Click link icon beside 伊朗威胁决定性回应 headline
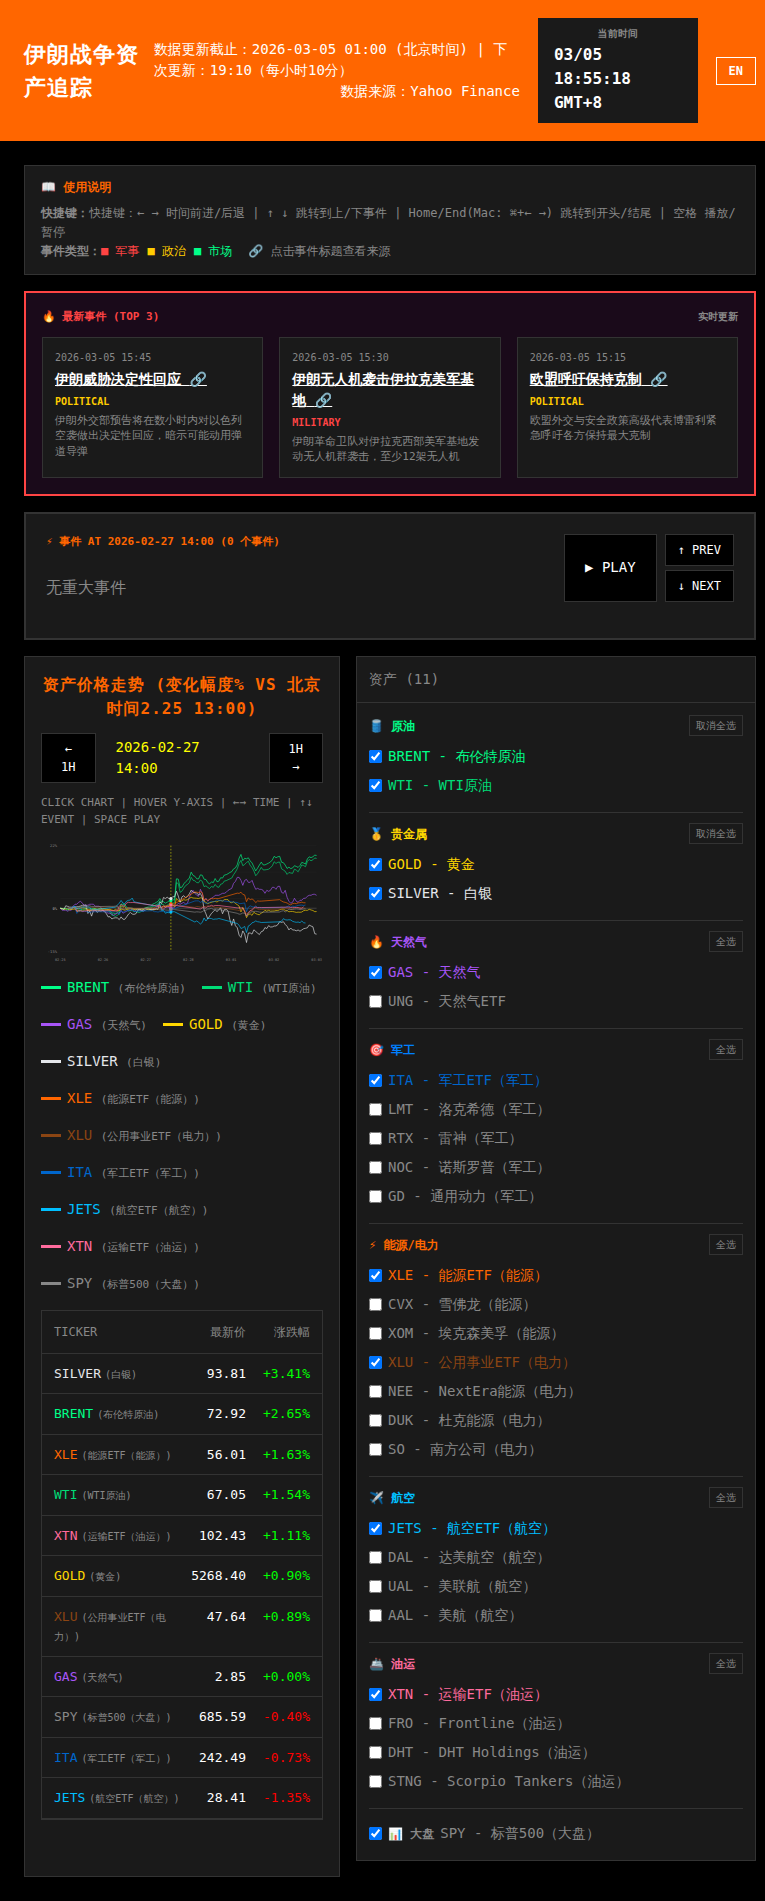Screen dimensions: 765x1901 point(198,379)
